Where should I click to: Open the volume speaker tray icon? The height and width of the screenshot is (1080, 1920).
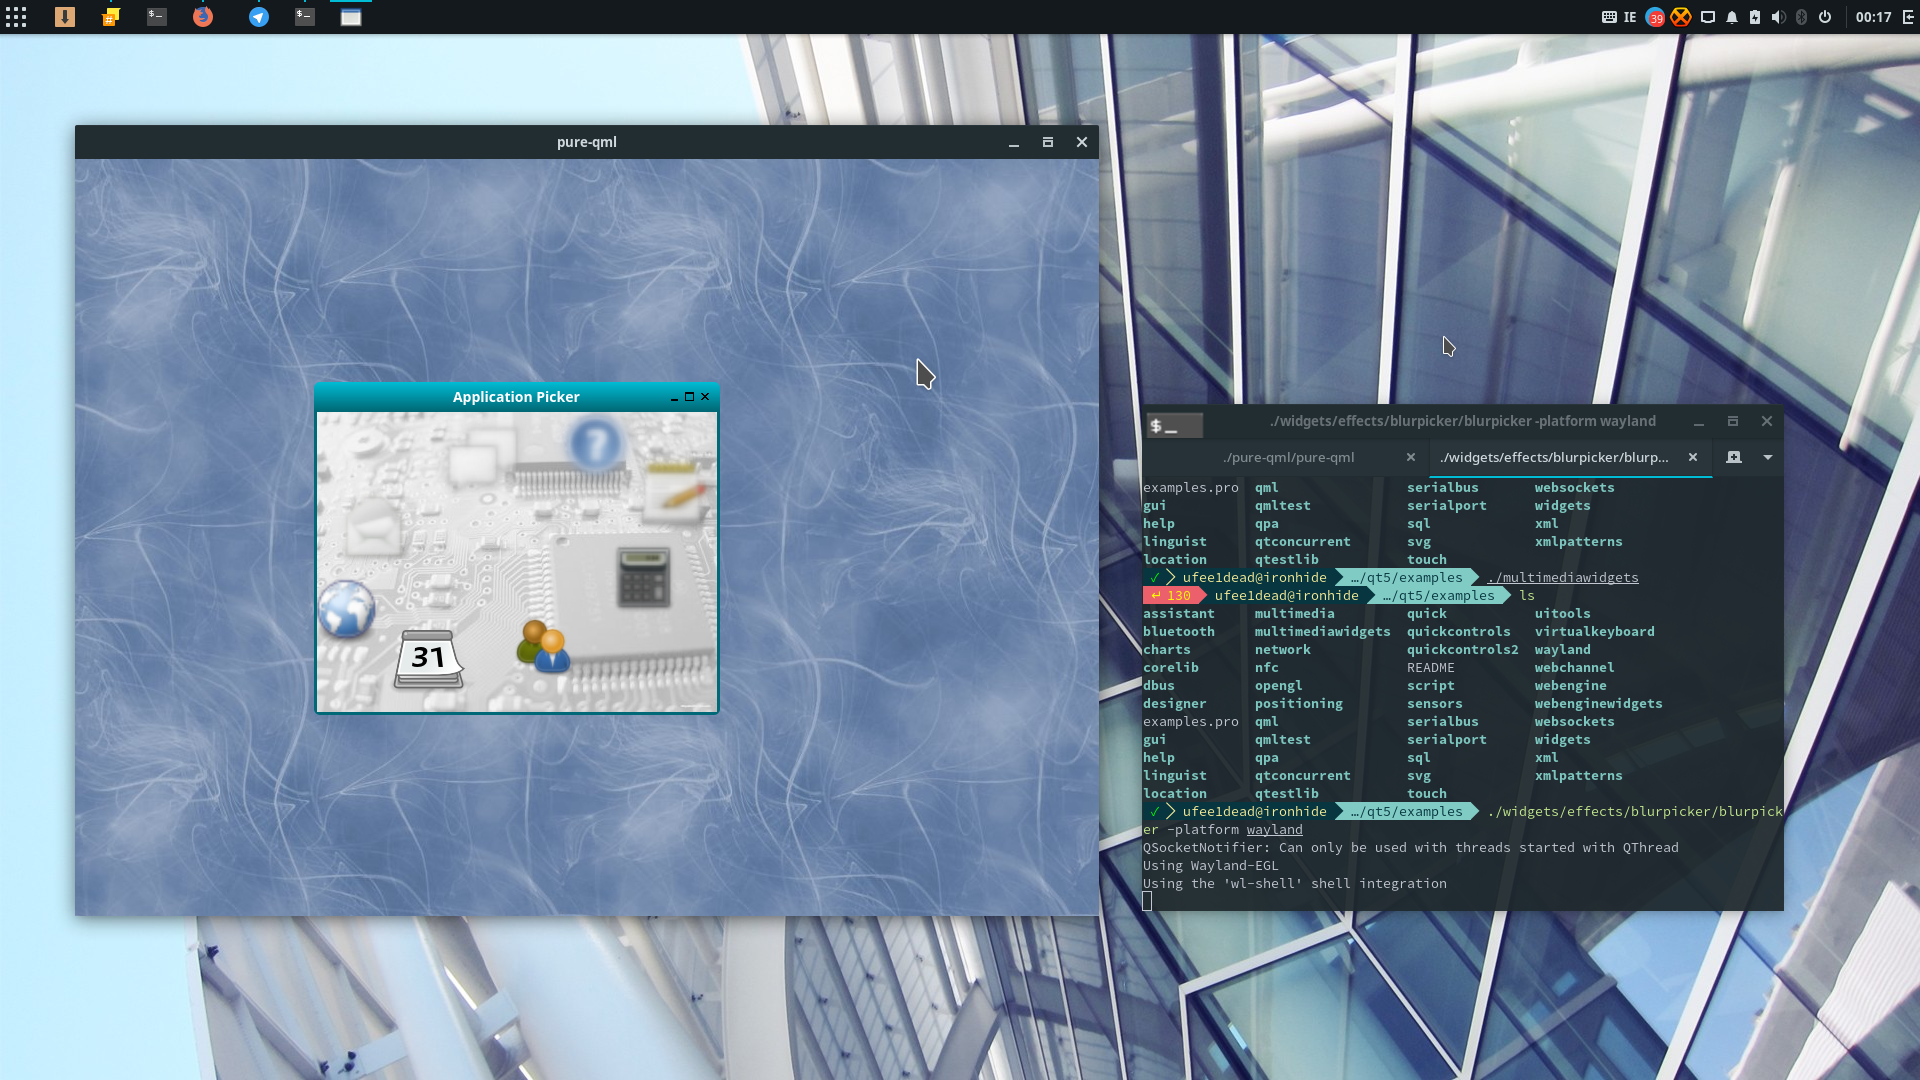pos(1778,17)
